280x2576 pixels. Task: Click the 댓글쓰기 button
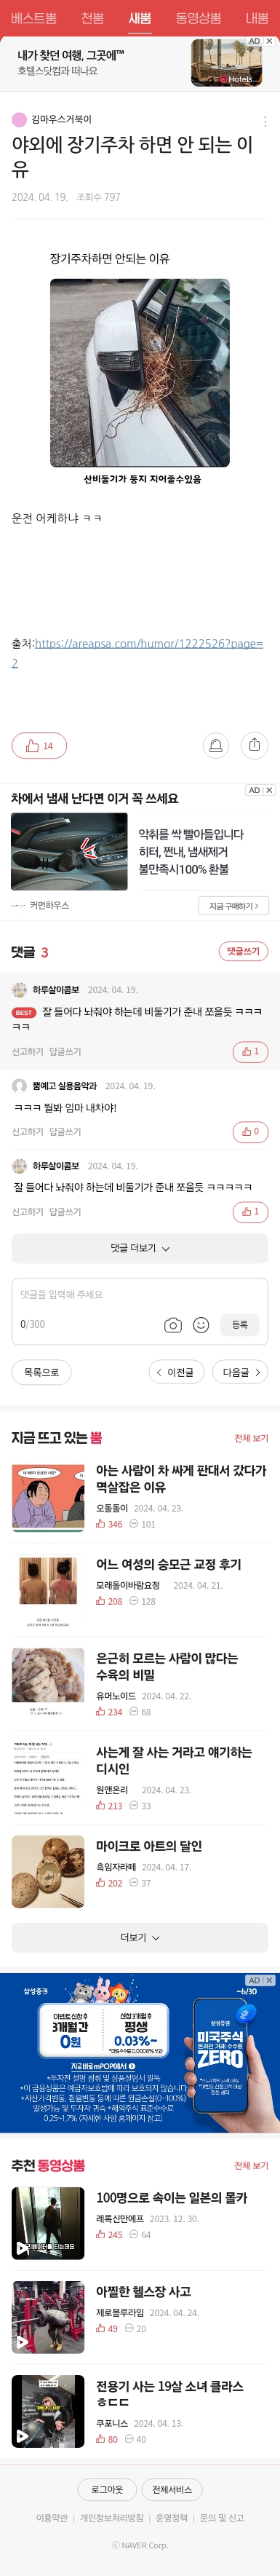pos(243,951)
